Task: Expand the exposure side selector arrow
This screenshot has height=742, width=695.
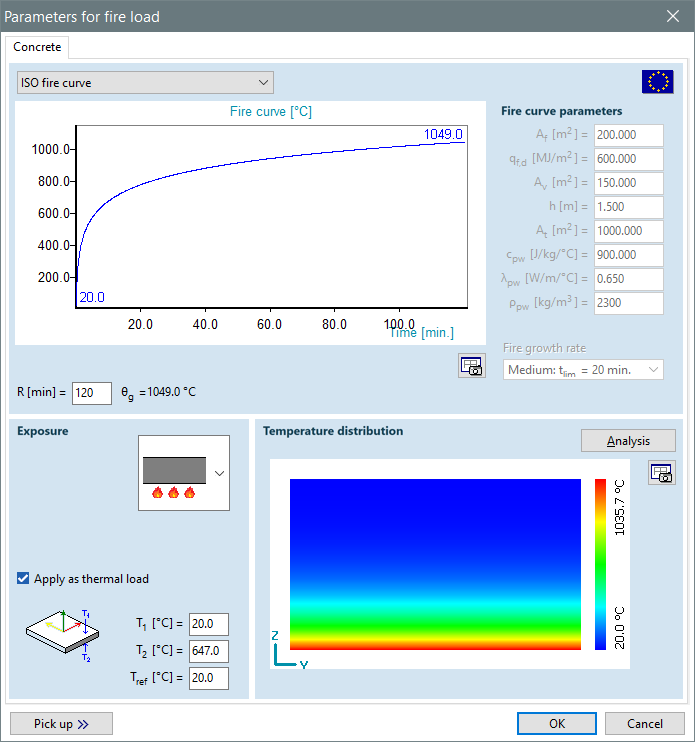Action: coord(220,473)
